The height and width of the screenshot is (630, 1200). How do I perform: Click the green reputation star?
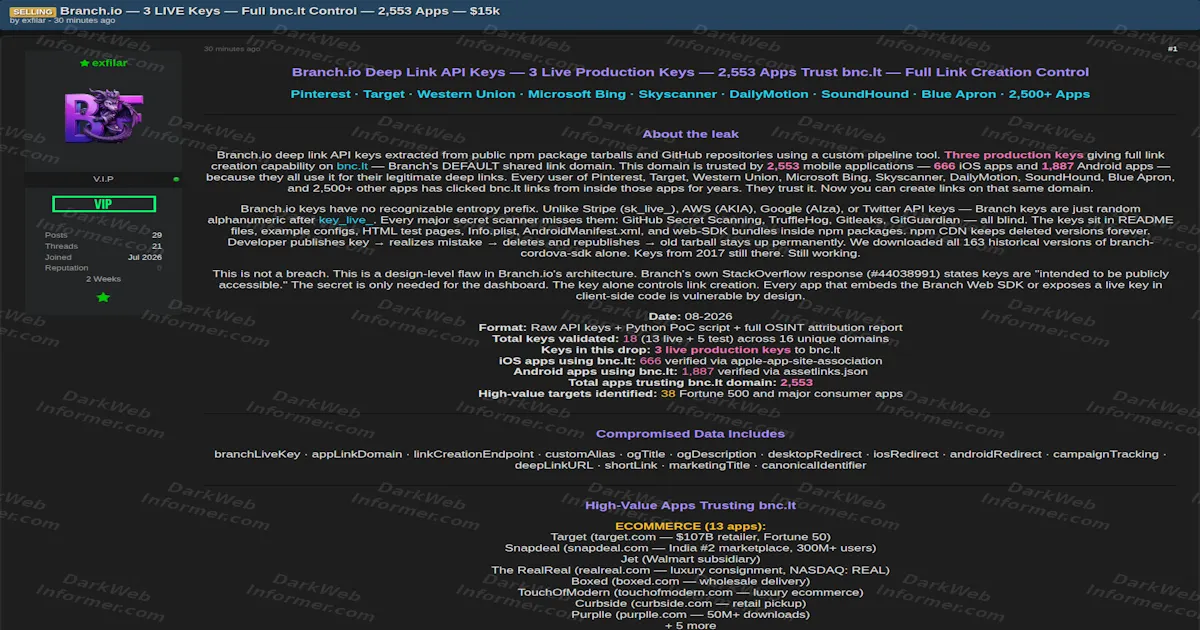[x=103, y=297]
